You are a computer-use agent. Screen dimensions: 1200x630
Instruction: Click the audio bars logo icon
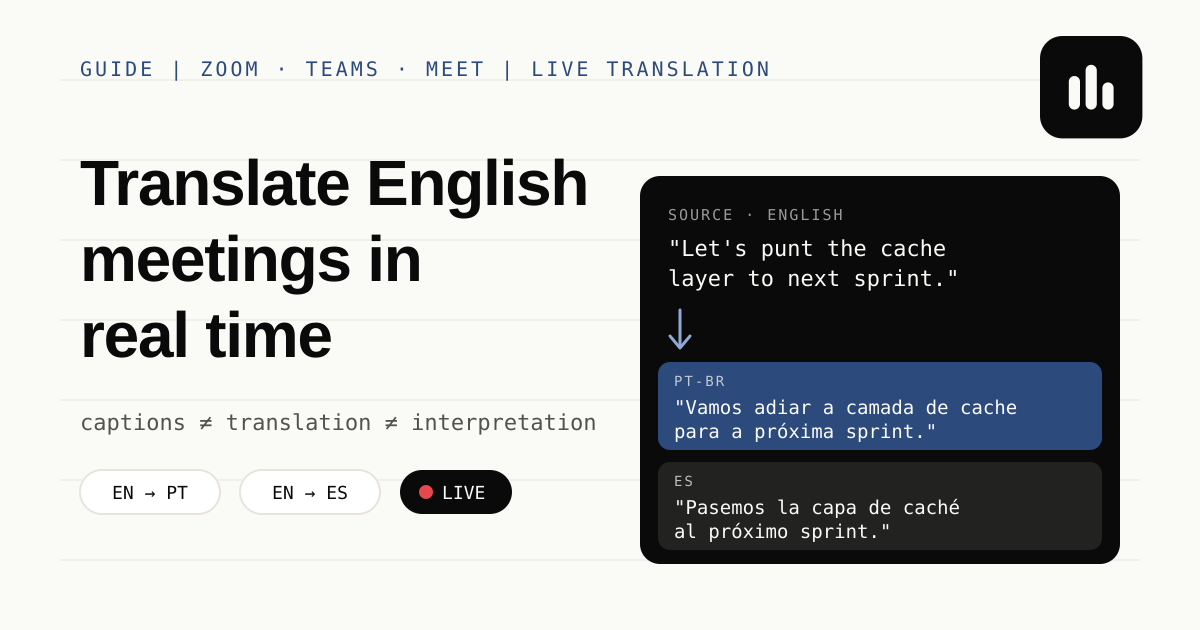tap(1091, 87)
